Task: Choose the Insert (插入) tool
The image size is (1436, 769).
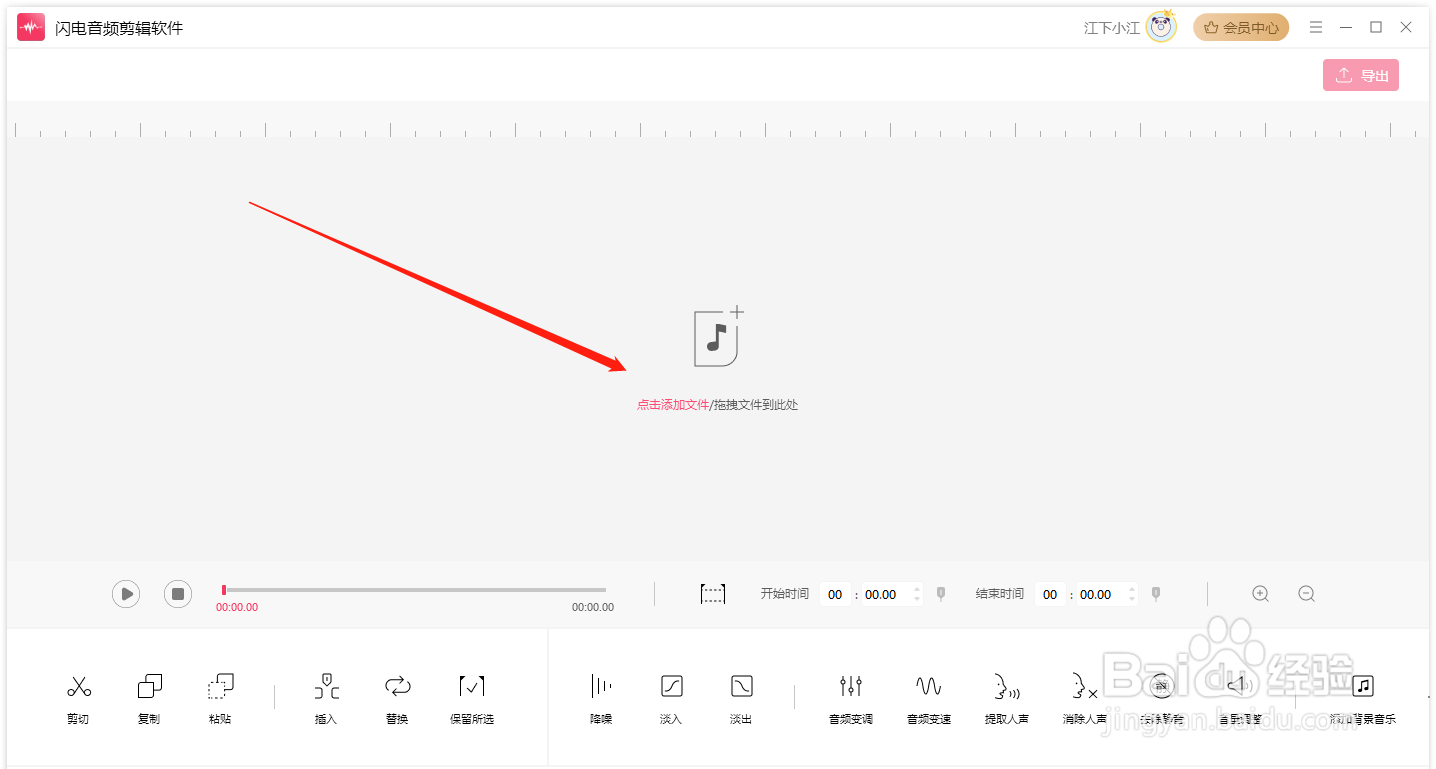Action: pyautogui.click(x=326, y=687)
